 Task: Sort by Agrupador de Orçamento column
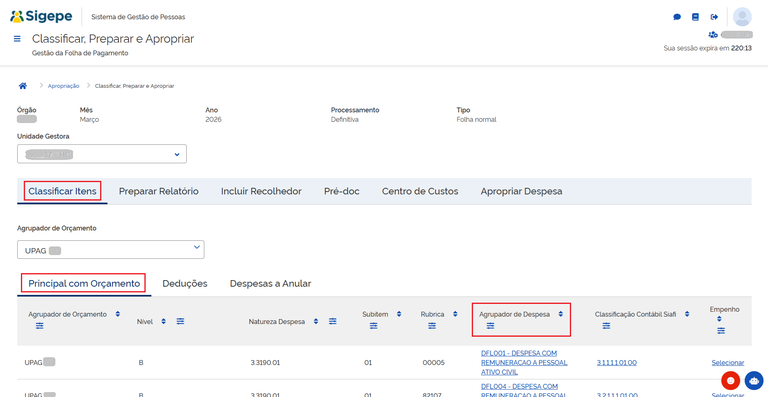coord(118,314)
